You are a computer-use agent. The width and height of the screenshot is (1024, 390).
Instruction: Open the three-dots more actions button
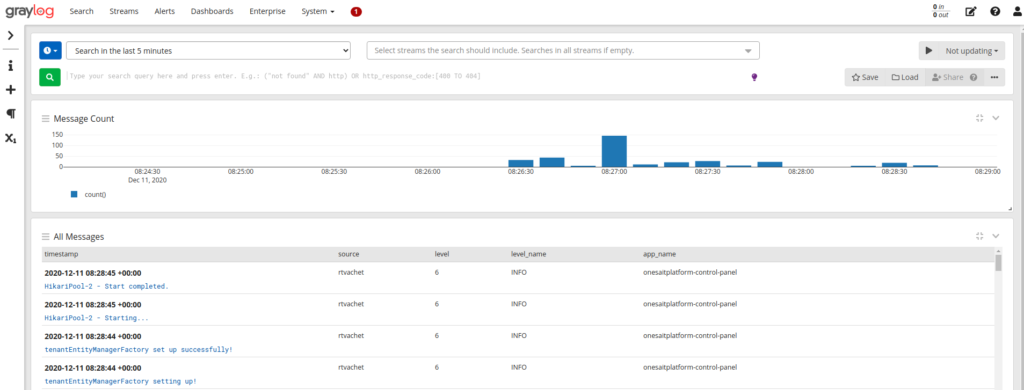click(994, 77)
